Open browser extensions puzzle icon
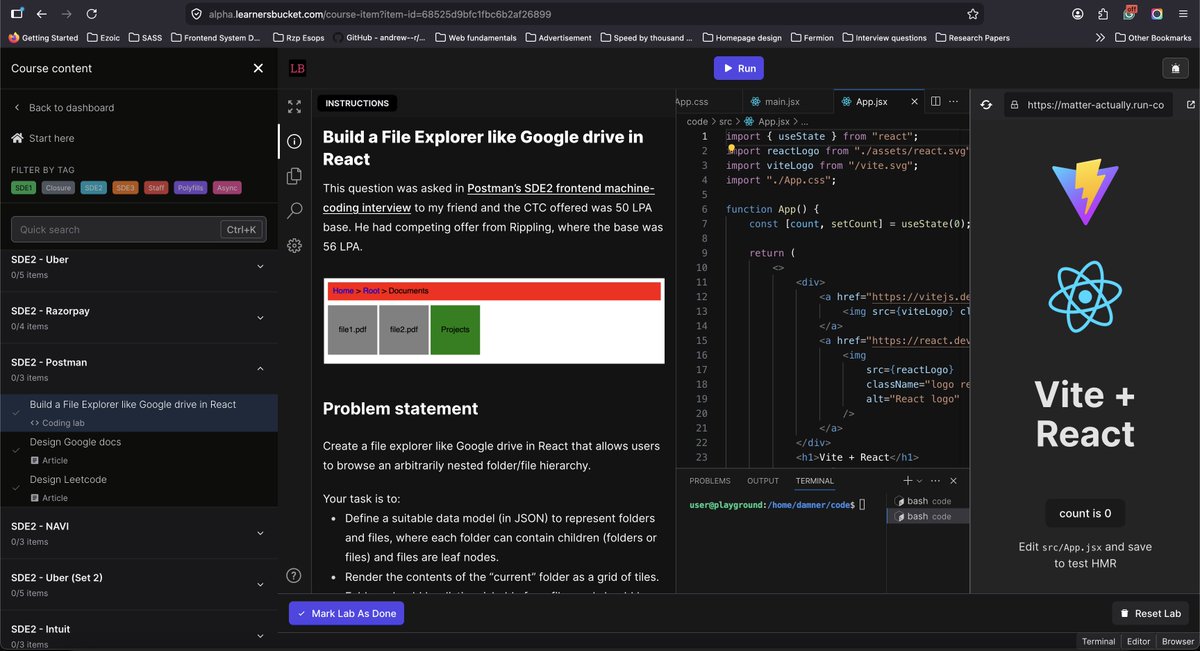This screenshot has height=651, width=1200. [x=1103, y=14]
